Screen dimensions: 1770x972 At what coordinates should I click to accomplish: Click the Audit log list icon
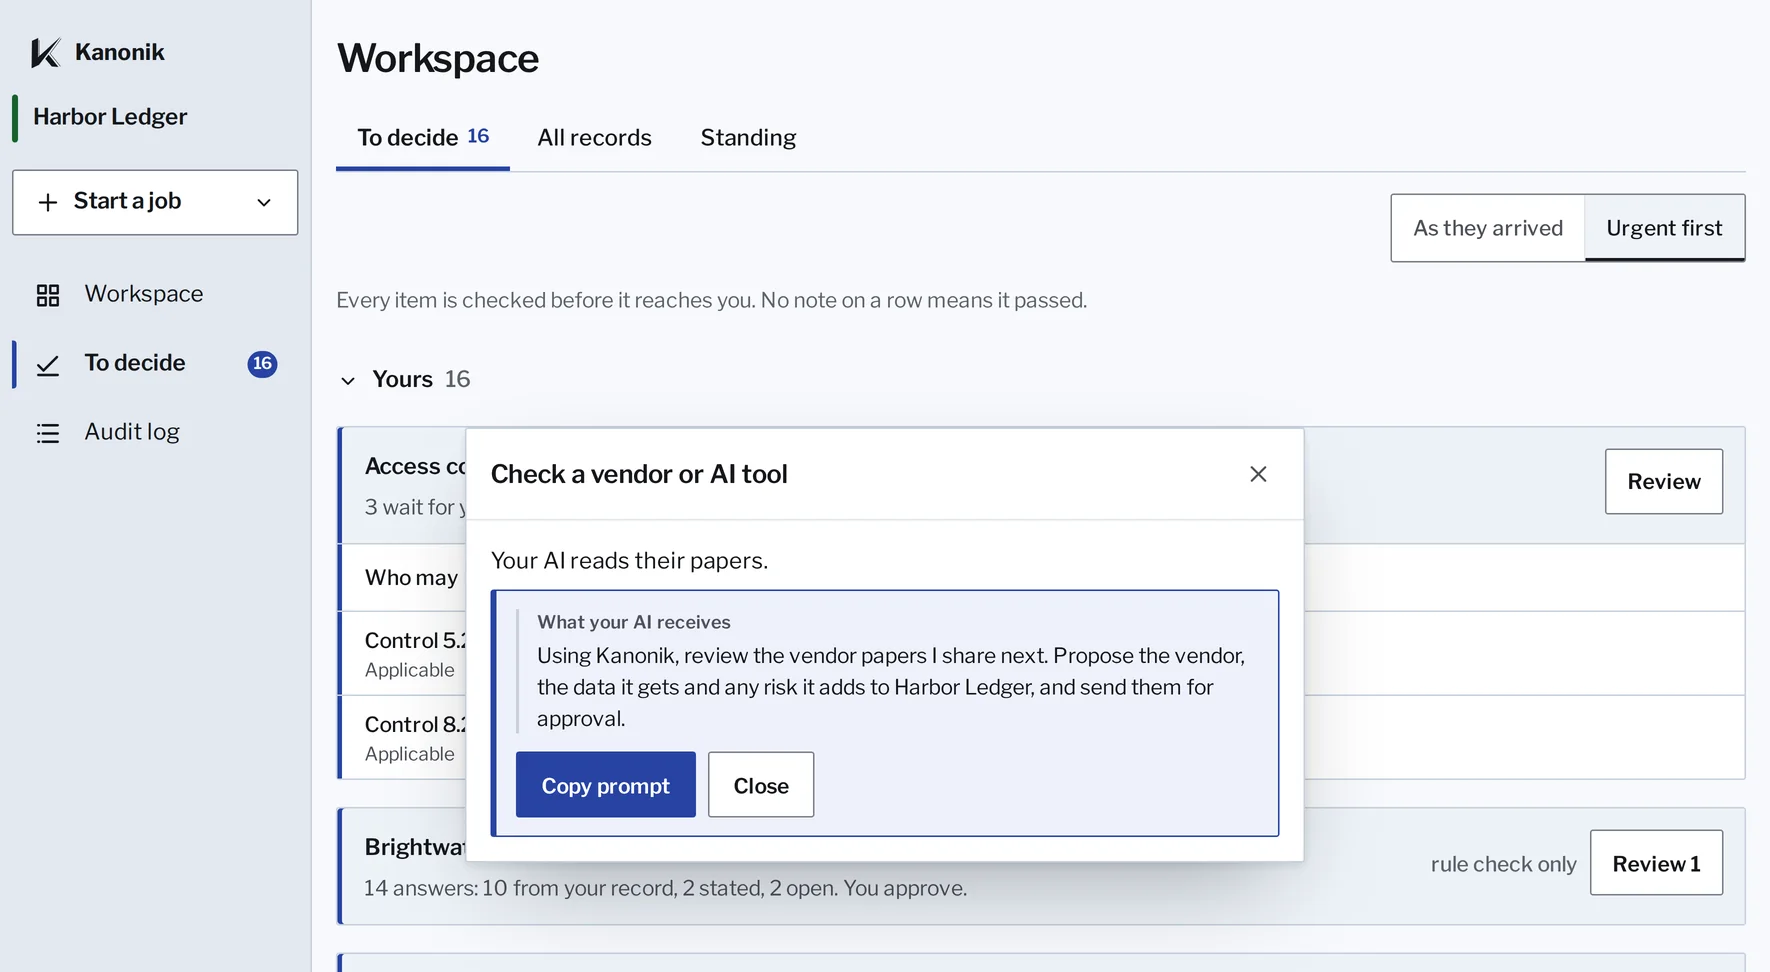click(48, 433)
